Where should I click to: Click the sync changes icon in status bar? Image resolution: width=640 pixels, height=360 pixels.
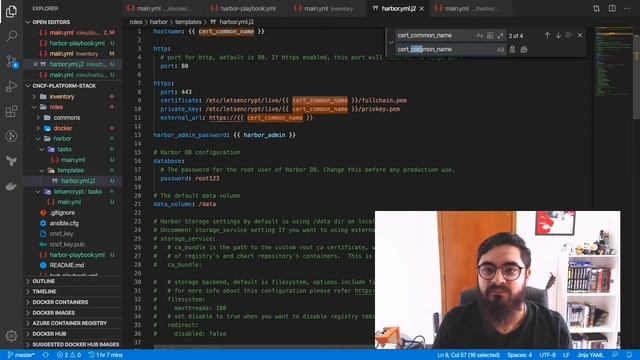[x=46, y=355]
